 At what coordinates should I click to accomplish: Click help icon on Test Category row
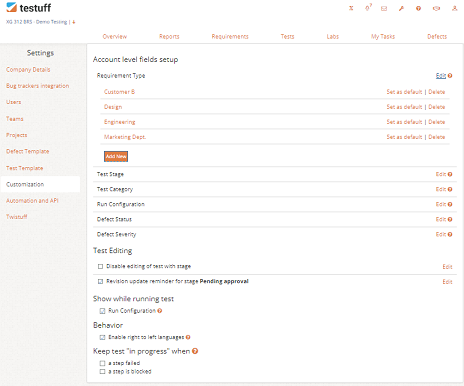pos(450,189)
